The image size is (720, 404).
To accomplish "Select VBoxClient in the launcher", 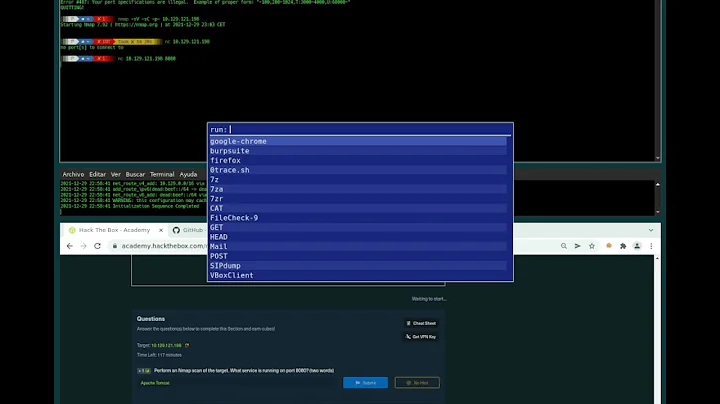I will [x=358, y=275].
